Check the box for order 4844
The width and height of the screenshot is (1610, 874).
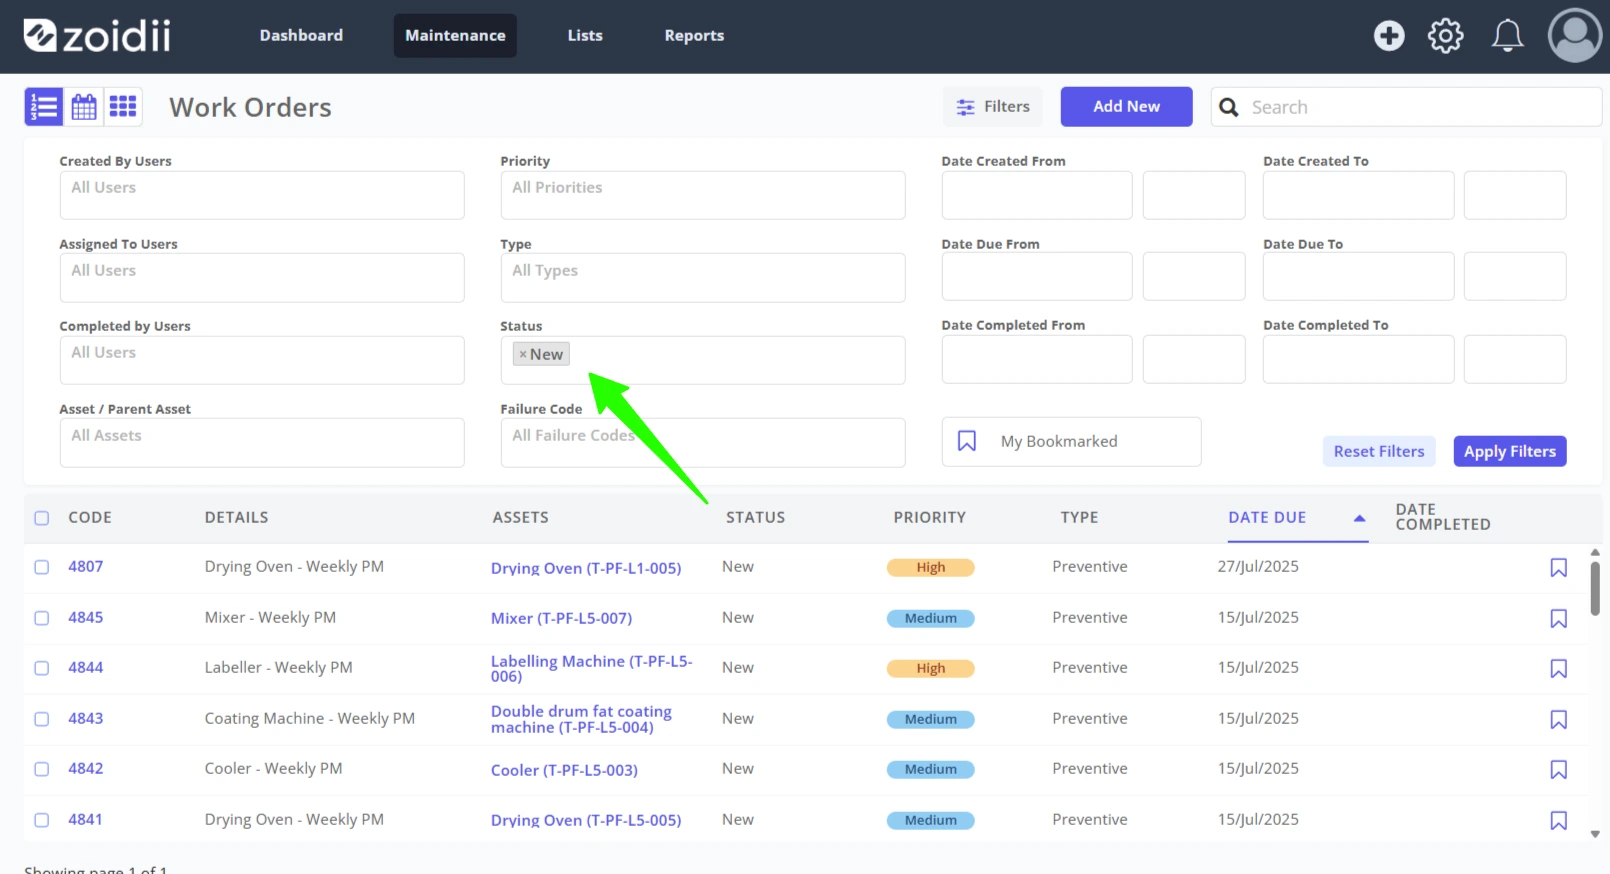point(42,668)
